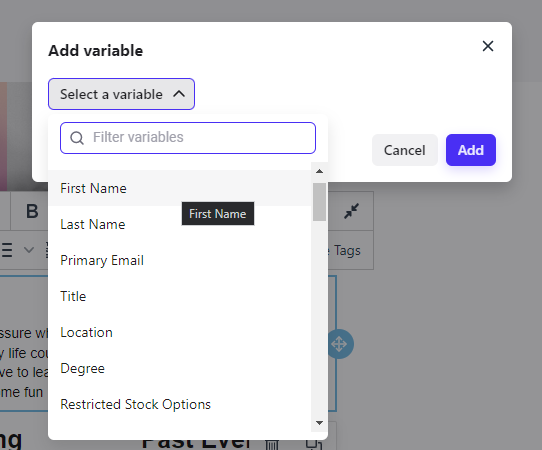Click the Tags button in background toolbar
Screen dimensions: 542x450
coord(347,250)
